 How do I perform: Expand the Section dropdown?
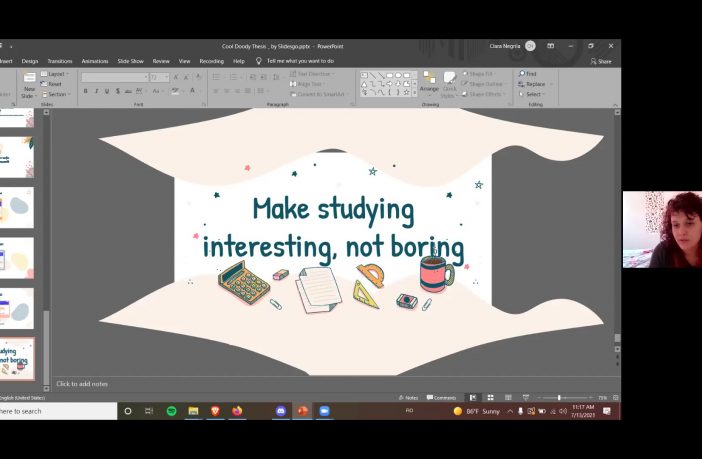(57, 94)
